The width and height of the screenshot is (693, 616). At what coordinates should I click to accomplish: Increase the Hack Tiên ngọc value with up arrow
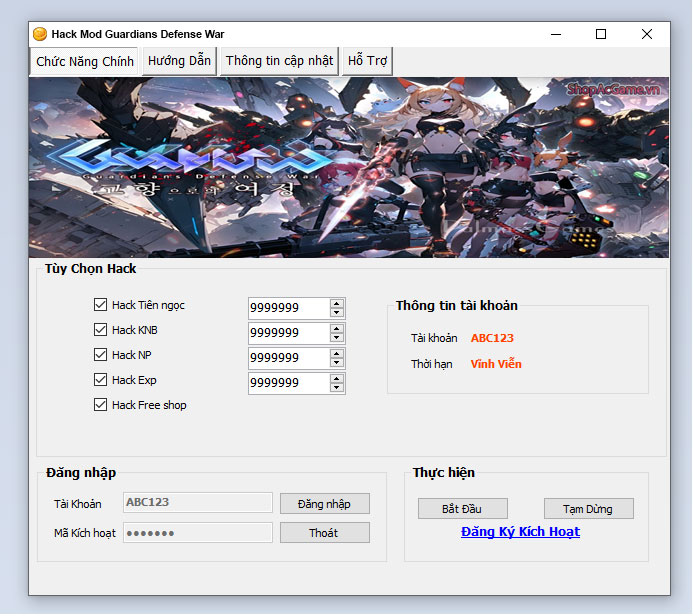(x=337, y=304)
